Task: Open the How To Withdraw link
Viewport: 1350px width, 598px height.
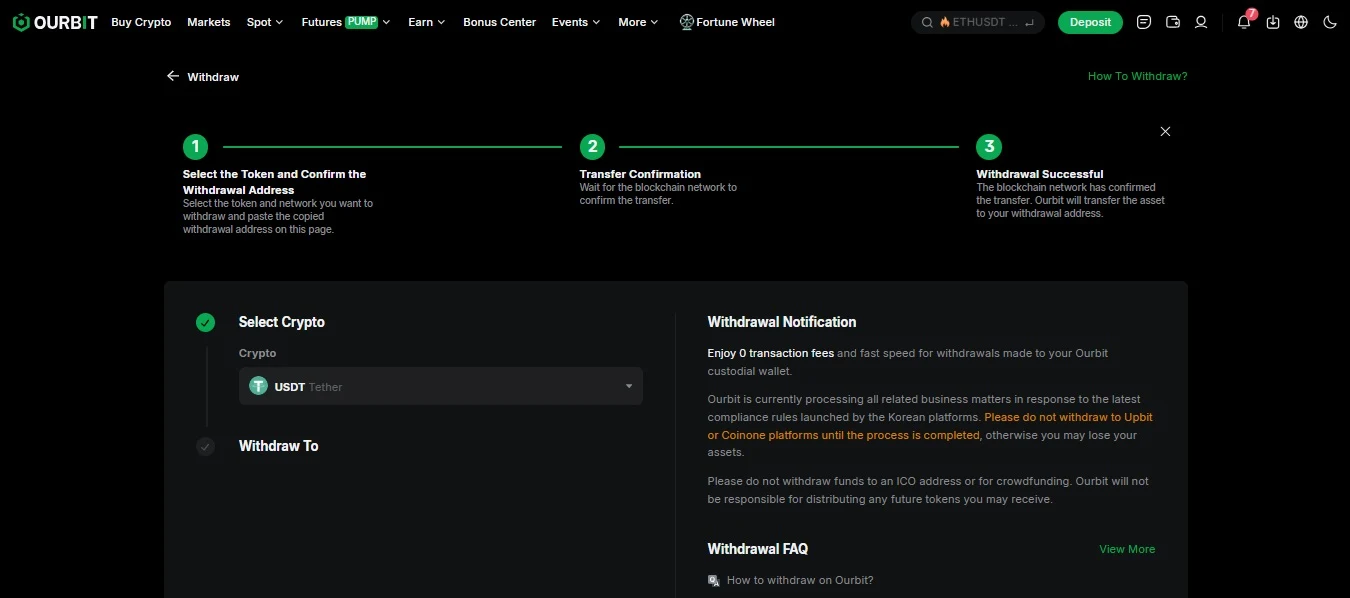Action: click(x=1138, y=76)
